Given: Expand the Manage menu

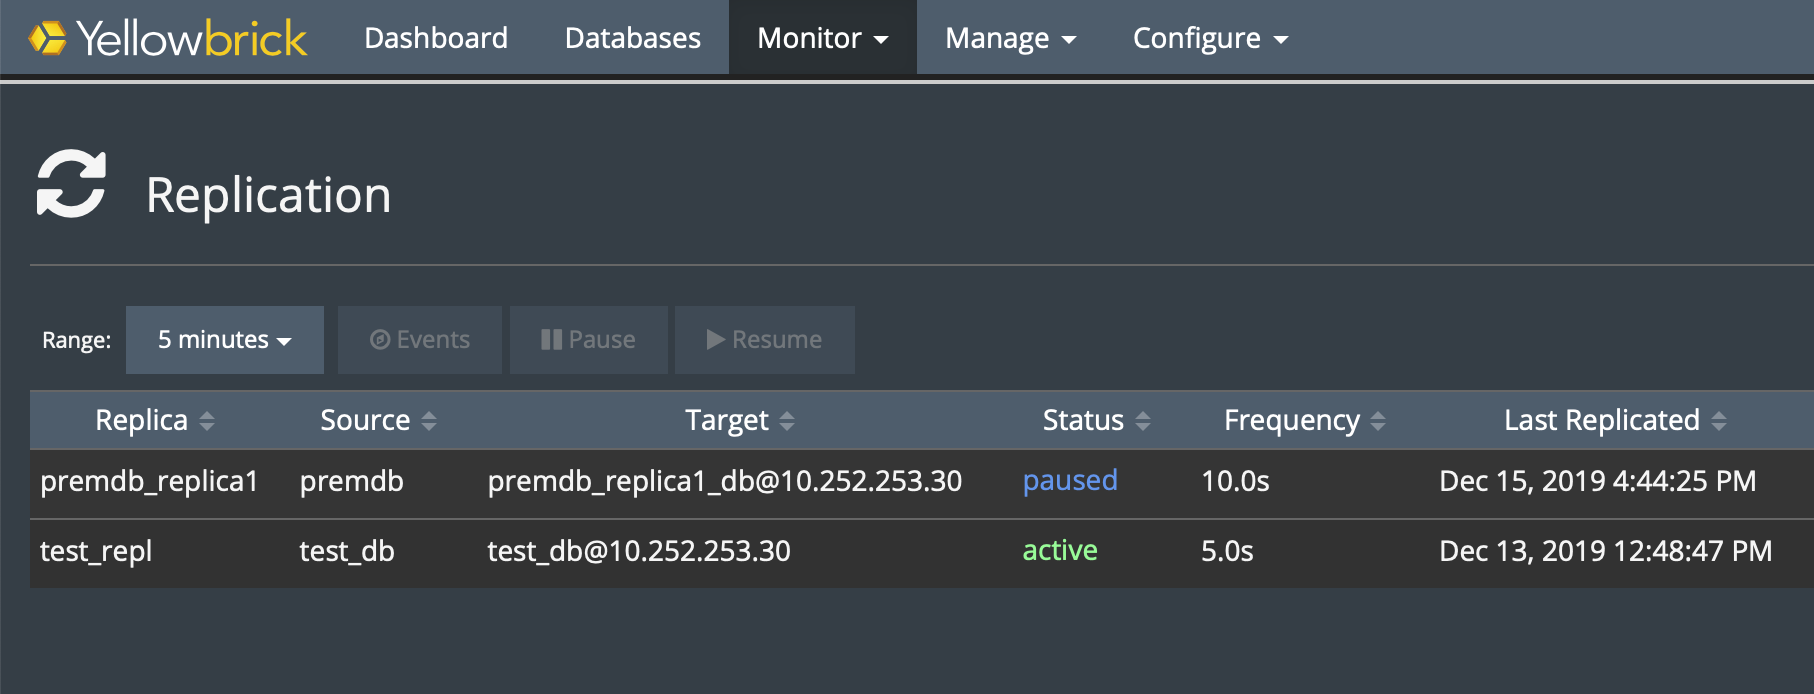Looking at the screenshot, I should [x=1010, y=38].
